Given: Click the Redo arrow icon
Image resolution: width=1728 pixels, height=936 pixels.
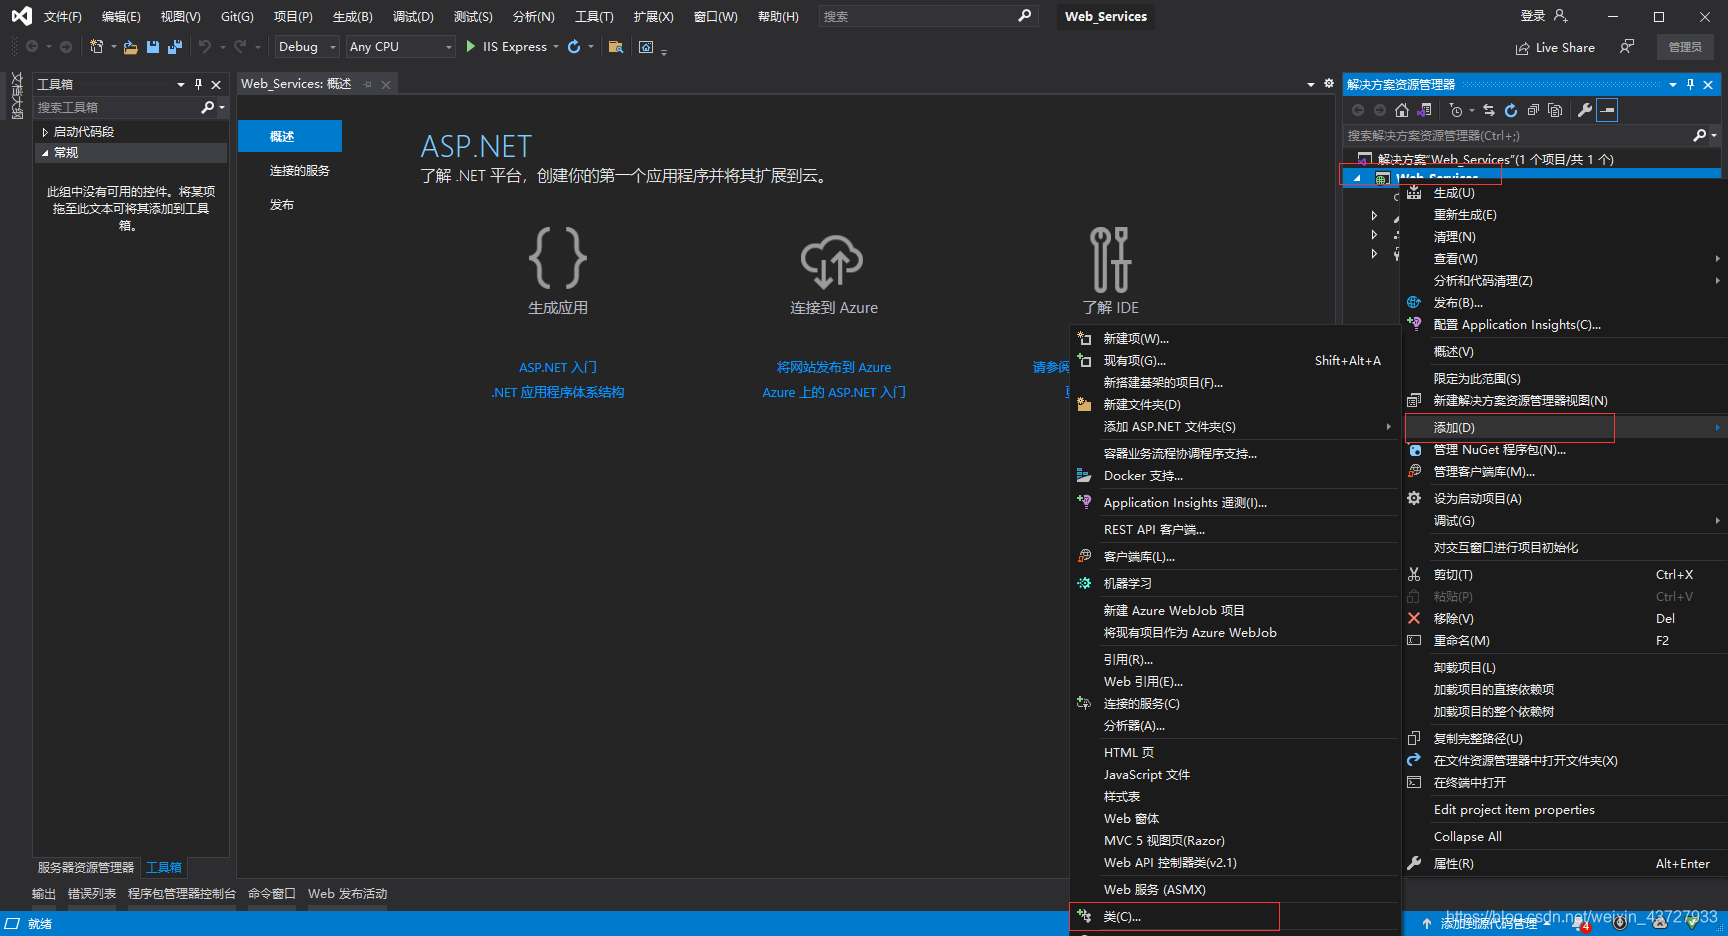Looking at the screenshot, I should [240, 47].
